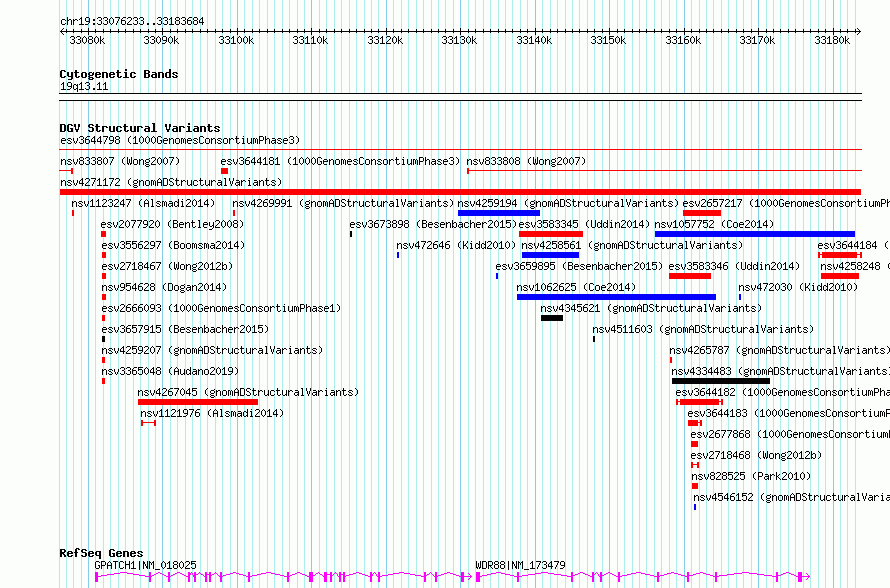The width and height of the screenshot is (890, 588).
Task: Select nsv833808 (Wong2007) variant label
Action: tap(526, 161)
